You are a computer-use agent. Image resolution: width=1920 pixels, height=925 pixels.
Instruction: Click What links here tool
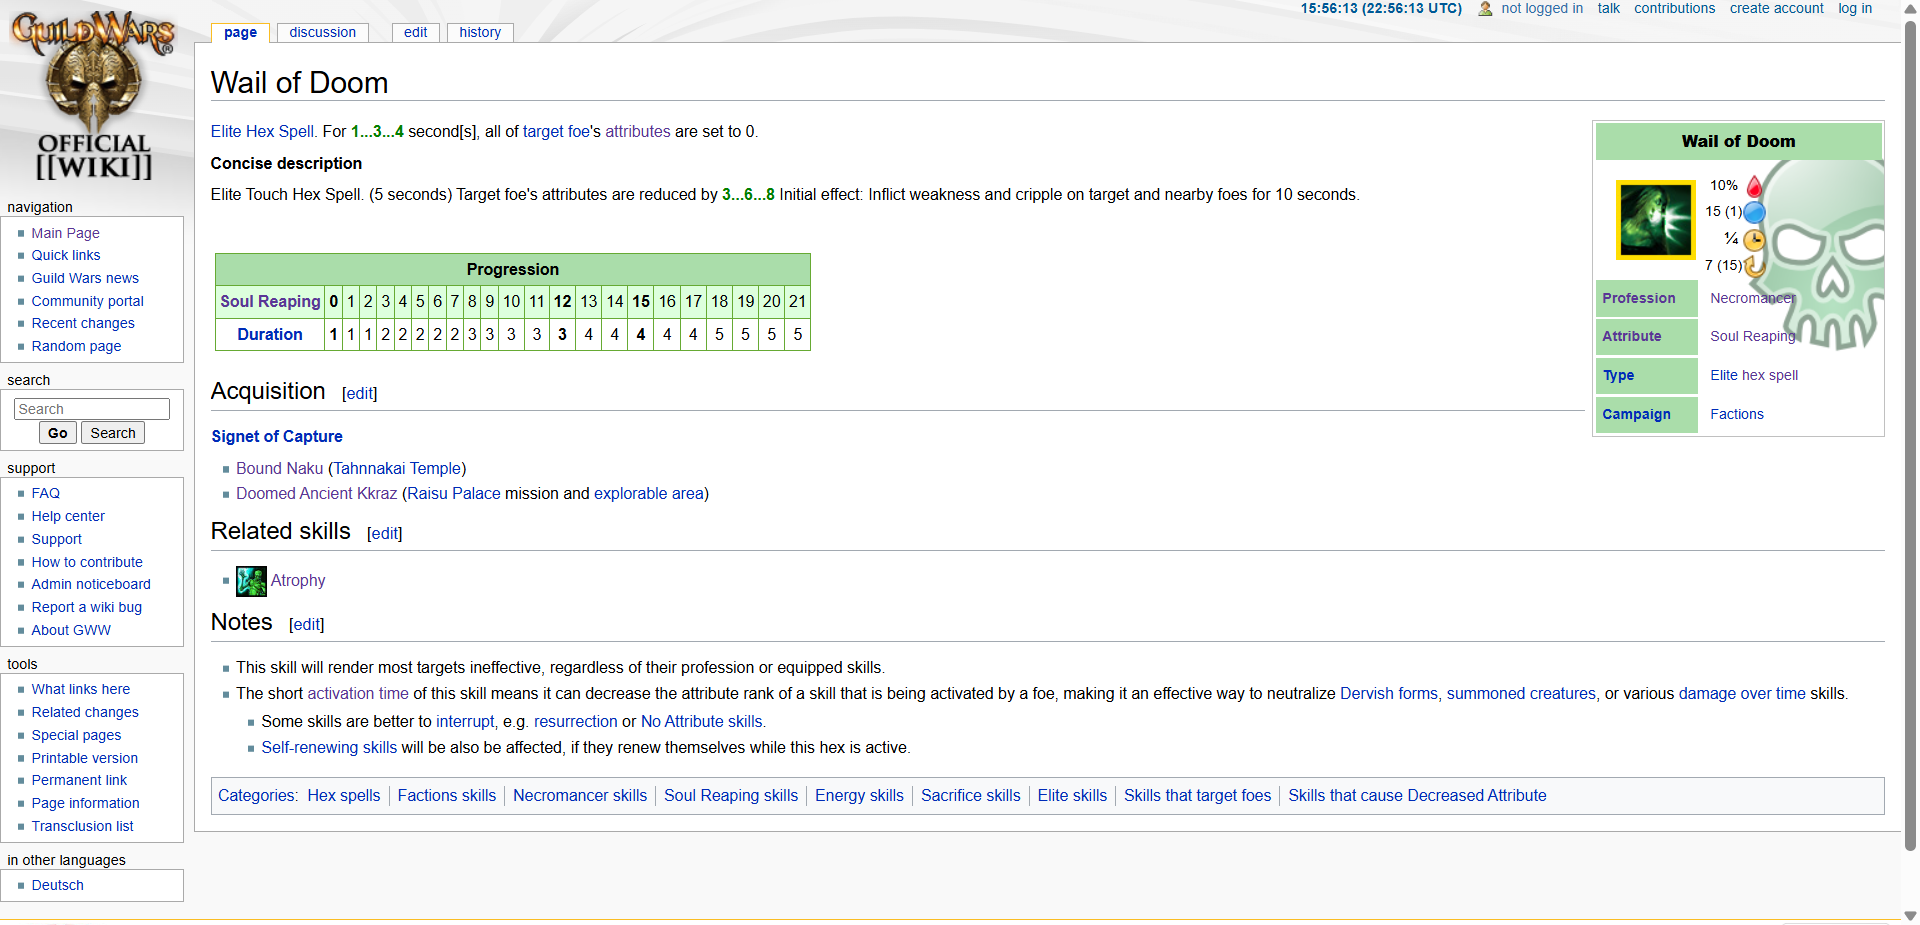(80, 689)
